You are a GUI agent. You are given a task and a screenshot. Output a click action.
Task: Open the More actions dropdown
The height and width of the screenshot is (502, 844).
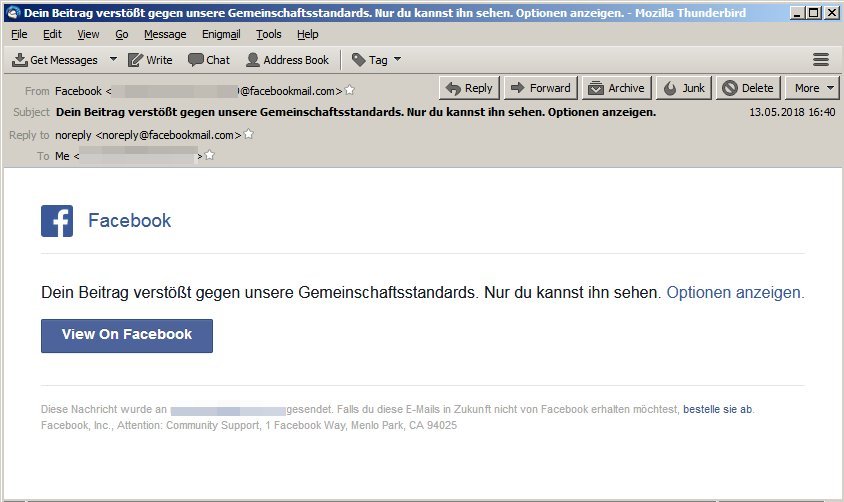pyautogui.click(x=813, y=88)
